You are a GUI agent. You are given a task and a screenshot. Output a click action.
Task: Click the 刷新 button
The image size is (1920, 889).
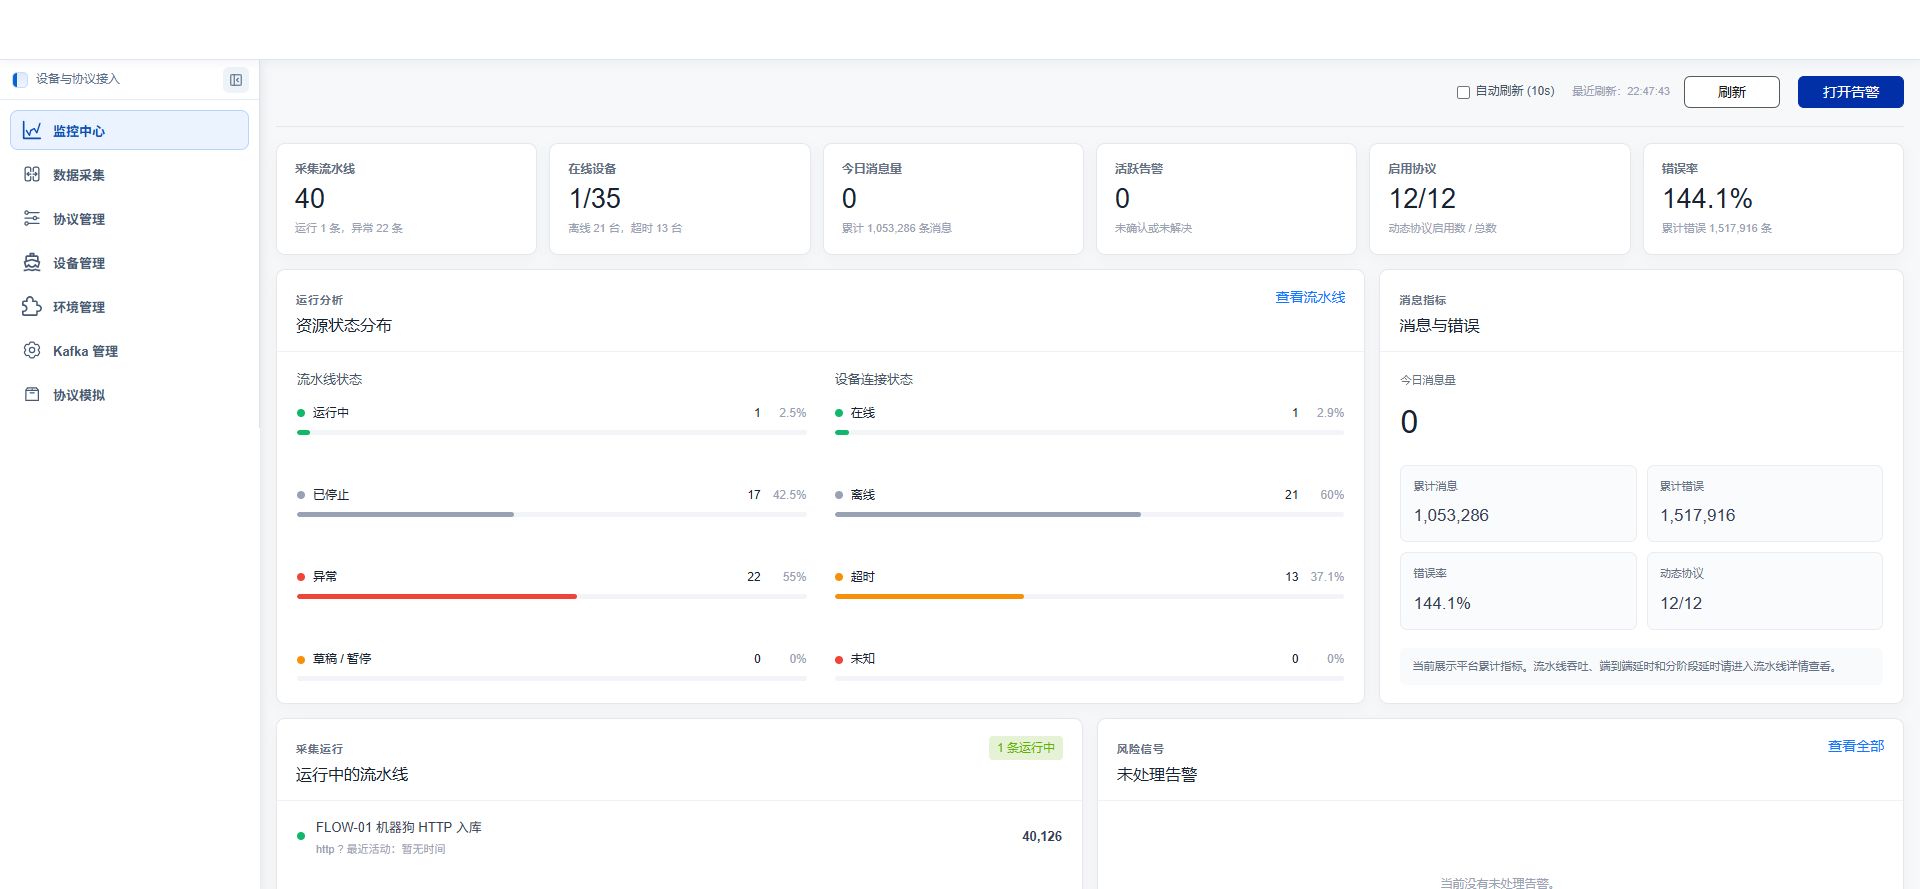click(x=1731, y=92)
